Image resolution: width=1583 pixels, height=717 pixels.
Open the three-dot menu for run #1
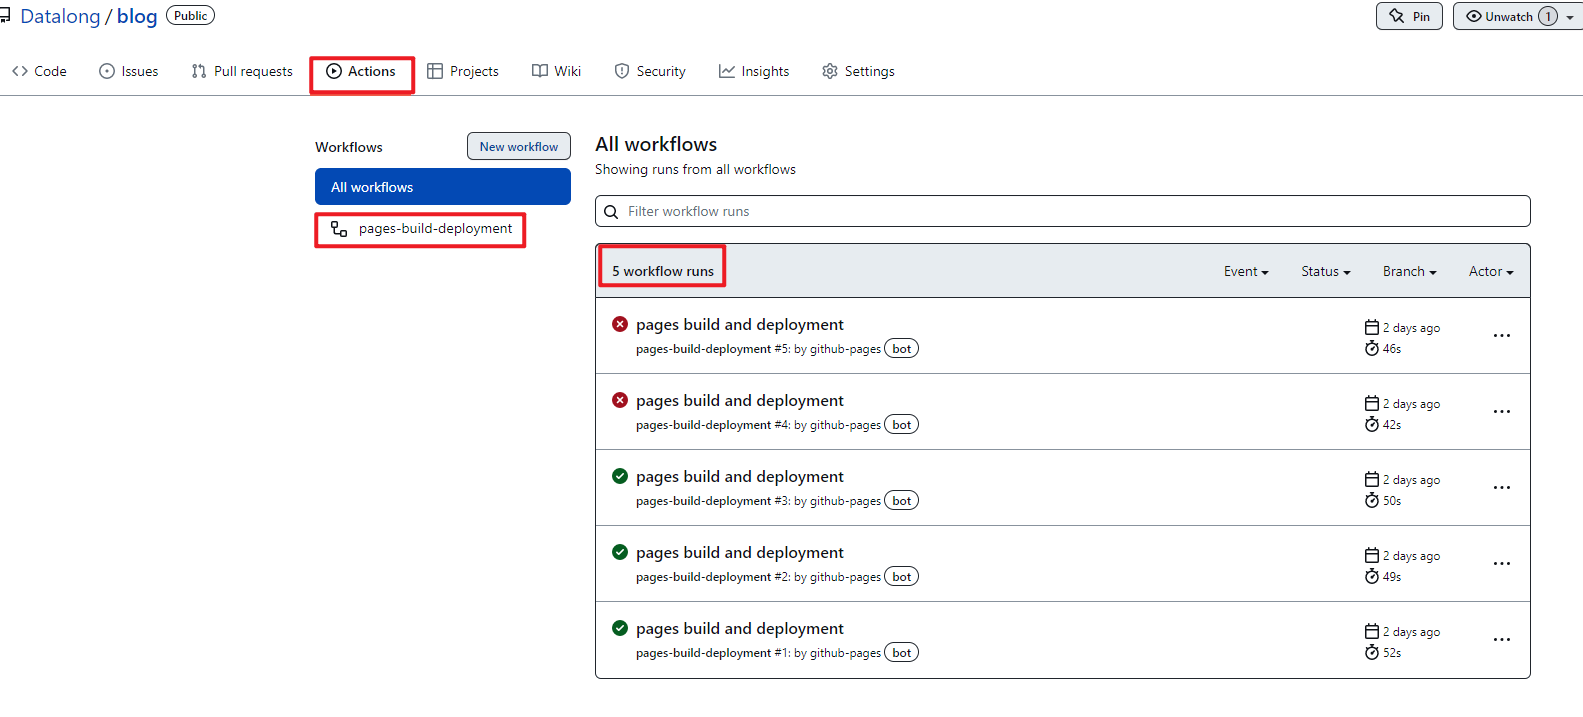click(1502, 640)
